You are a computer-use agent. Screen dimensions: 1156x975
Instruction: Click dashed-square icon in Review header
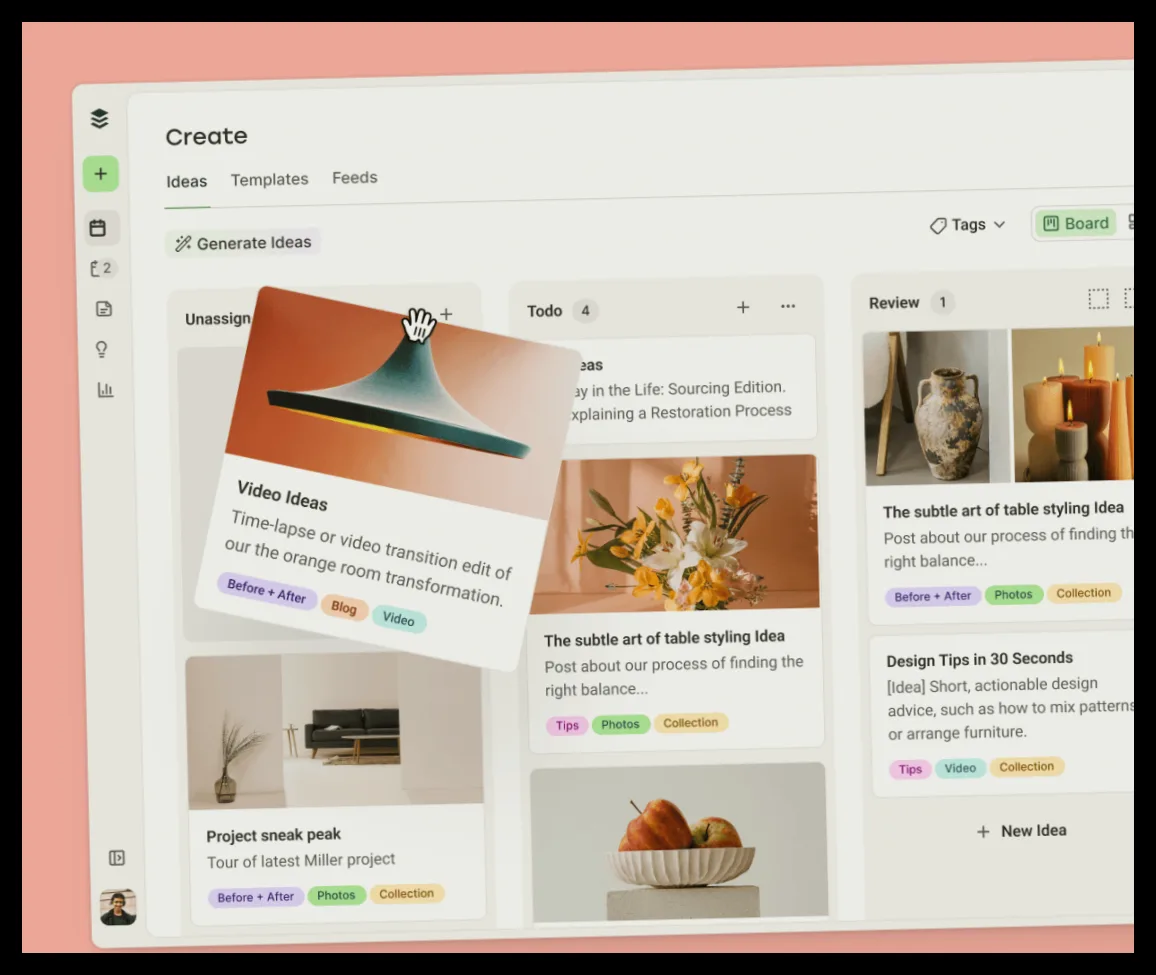click(x=1098, y=299)
